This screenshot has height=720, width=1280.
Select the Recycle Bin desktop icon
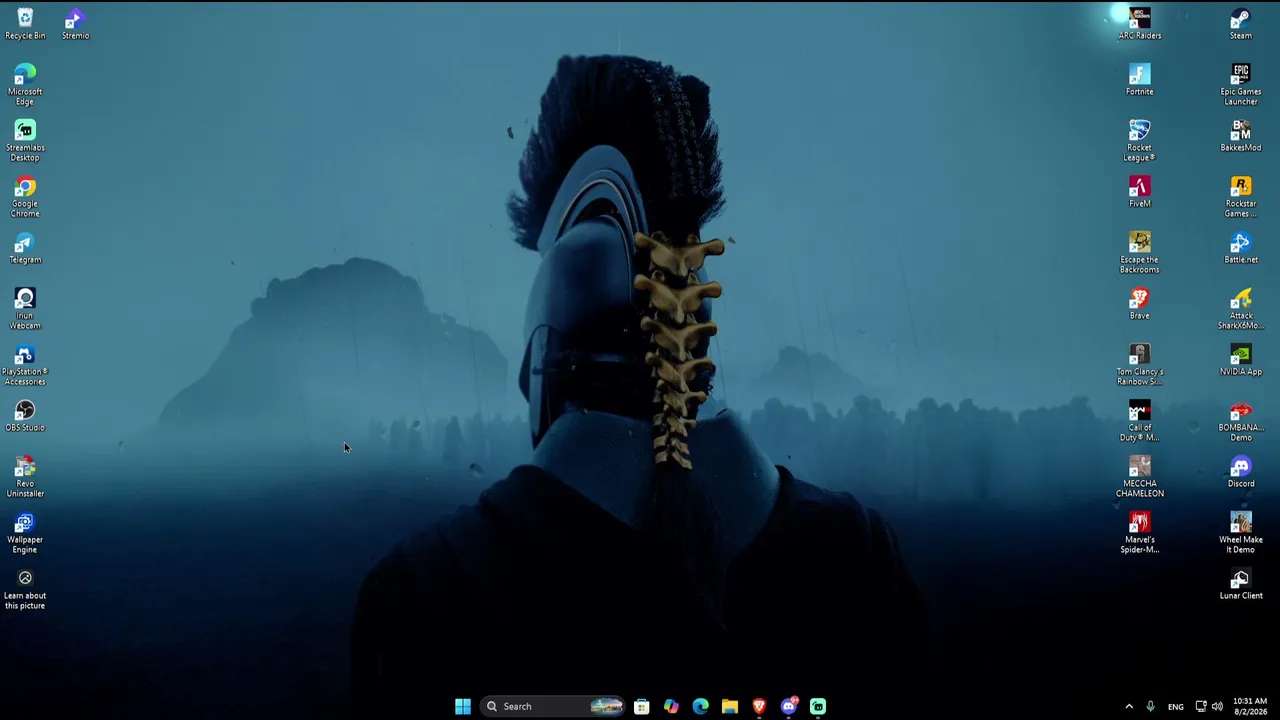pyautogui.click(x=25, y=24)
